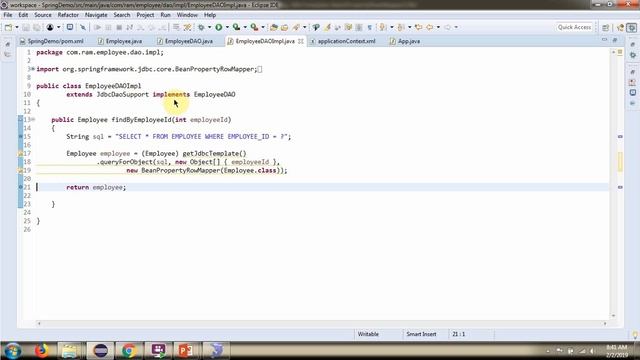Screen dimensions: 640x360
Task: Click the Last Edit Location icon
Action: (418, 27)
